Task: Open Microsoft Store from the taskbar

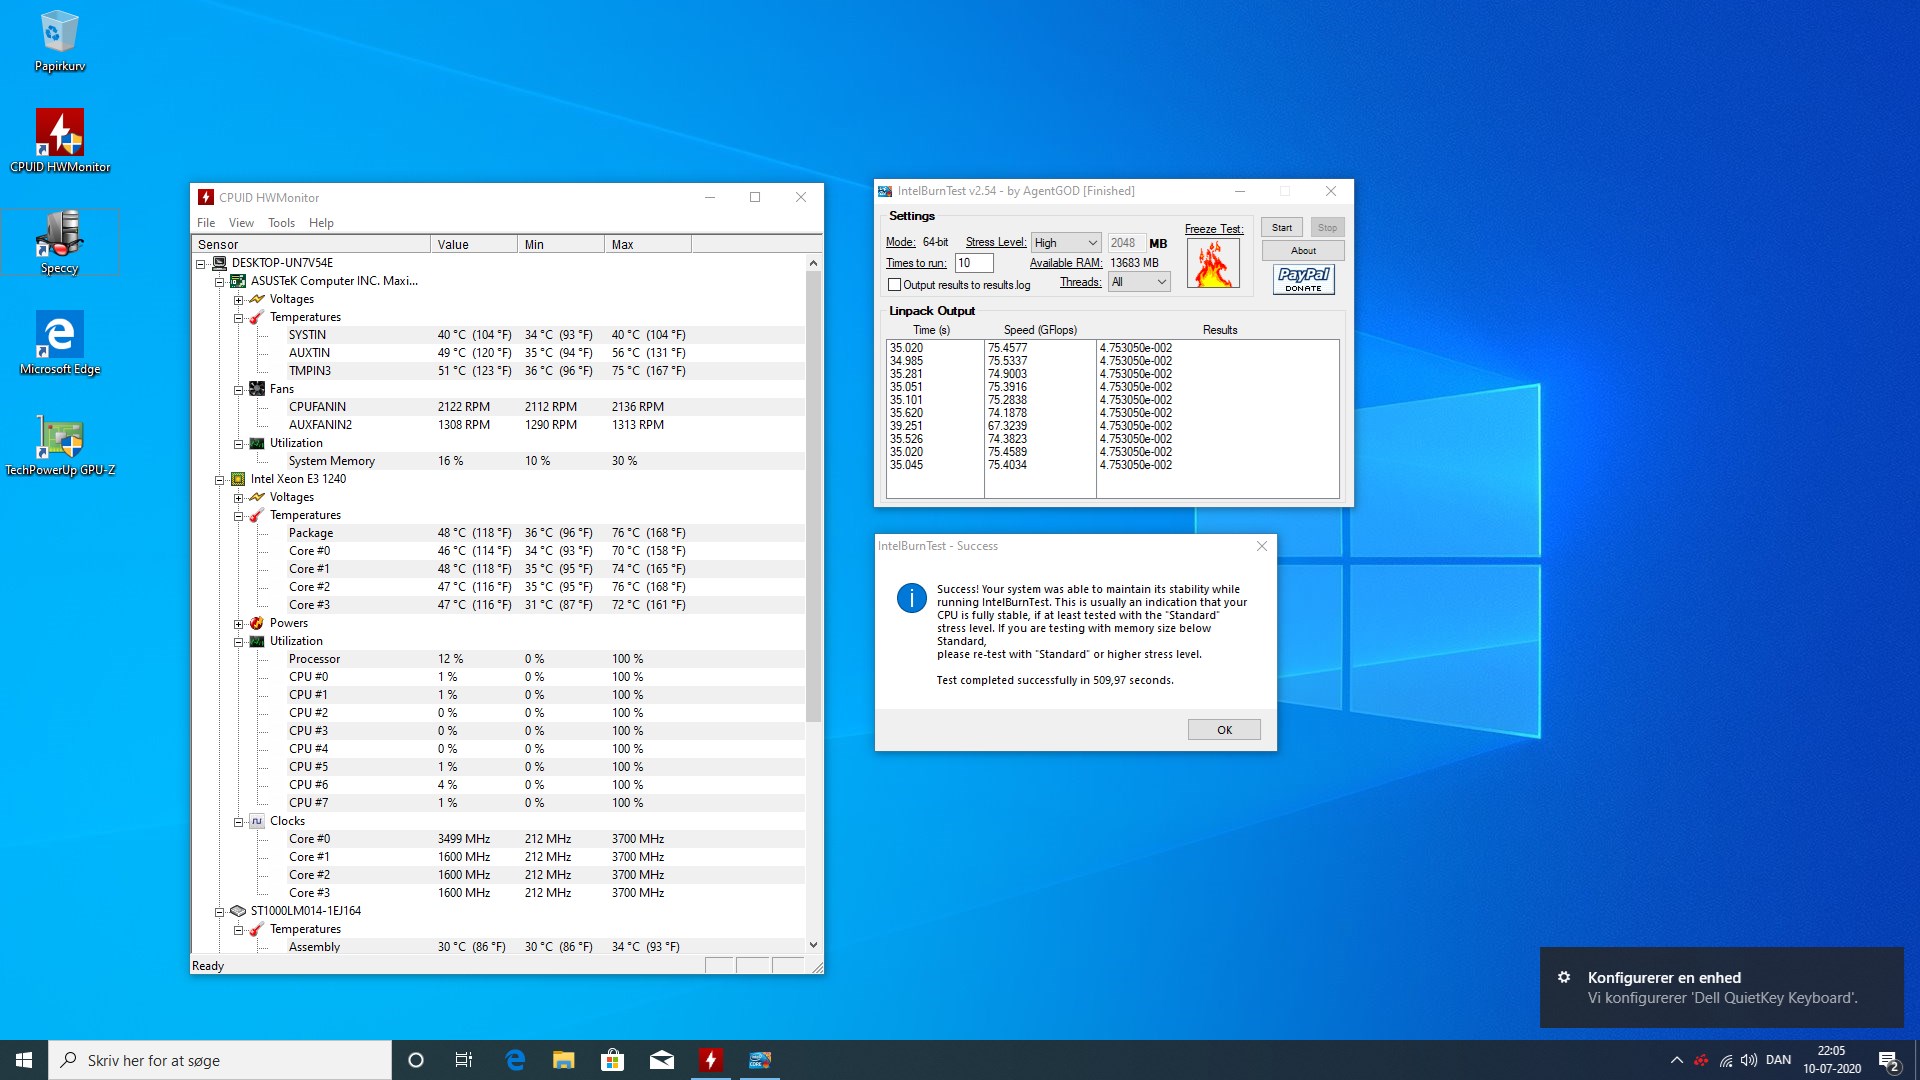Action: pos(612,1060)
